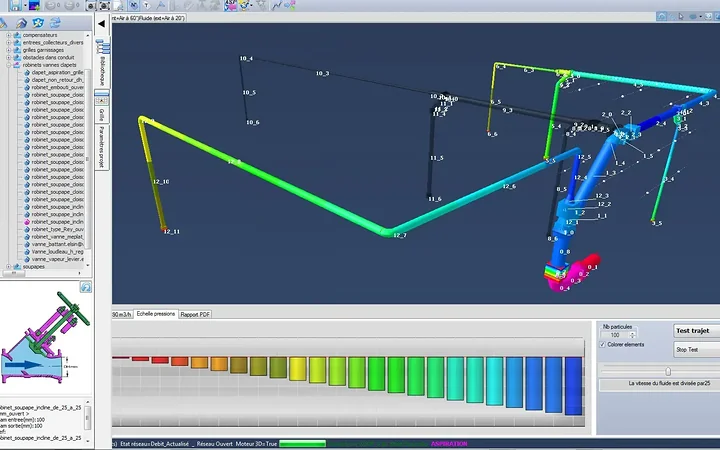Click the Nb particules value field

click(615, 335)
